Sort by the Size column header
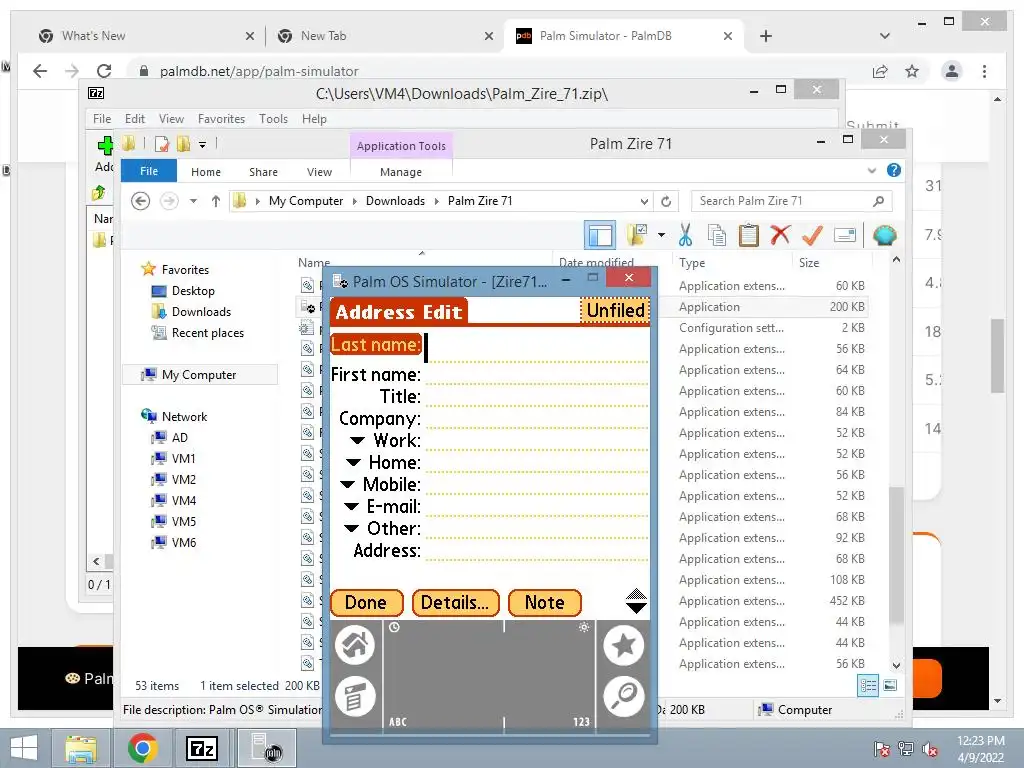This screenshot has width=1024, height=768. pyautogui.click(x=808, y=263)
